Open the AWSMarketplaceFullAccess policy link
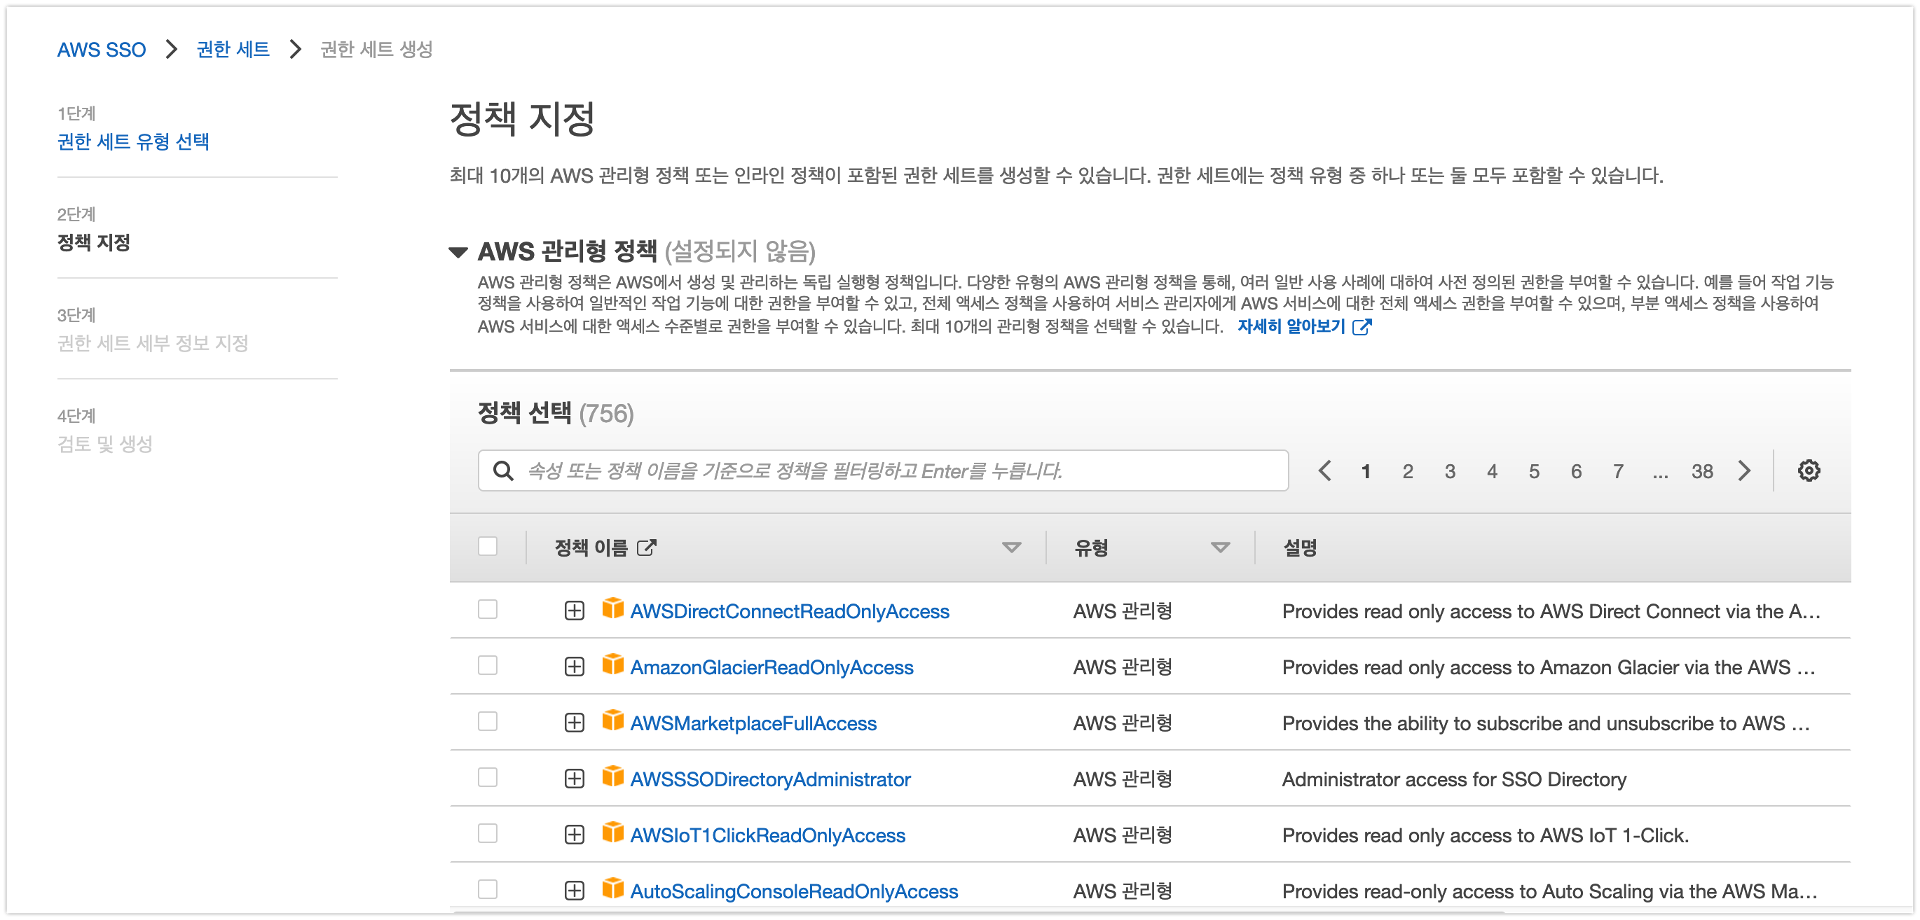The image size is (1920, 920). pos(753,723)
